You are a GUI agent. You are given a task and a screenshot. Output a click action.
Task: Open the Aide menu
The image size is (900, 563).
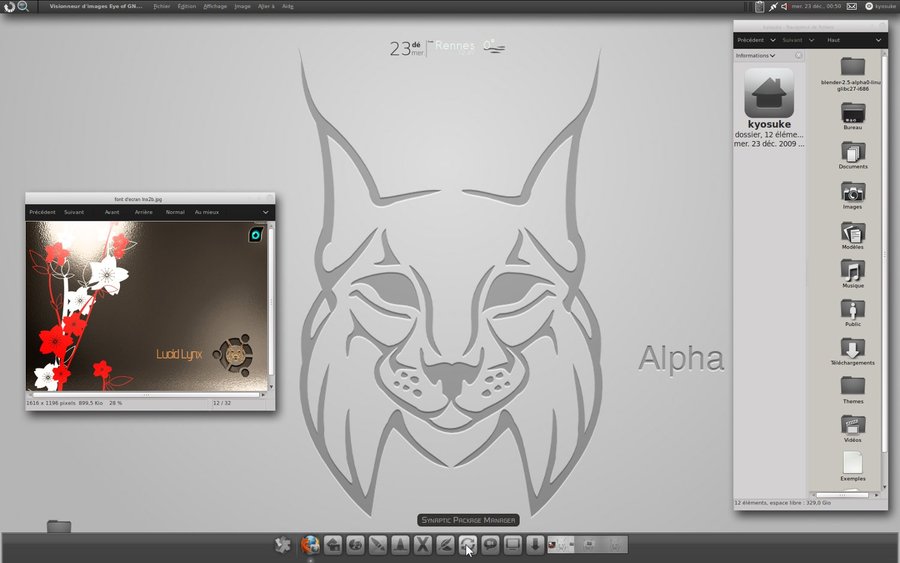click(x=288, y=6)
